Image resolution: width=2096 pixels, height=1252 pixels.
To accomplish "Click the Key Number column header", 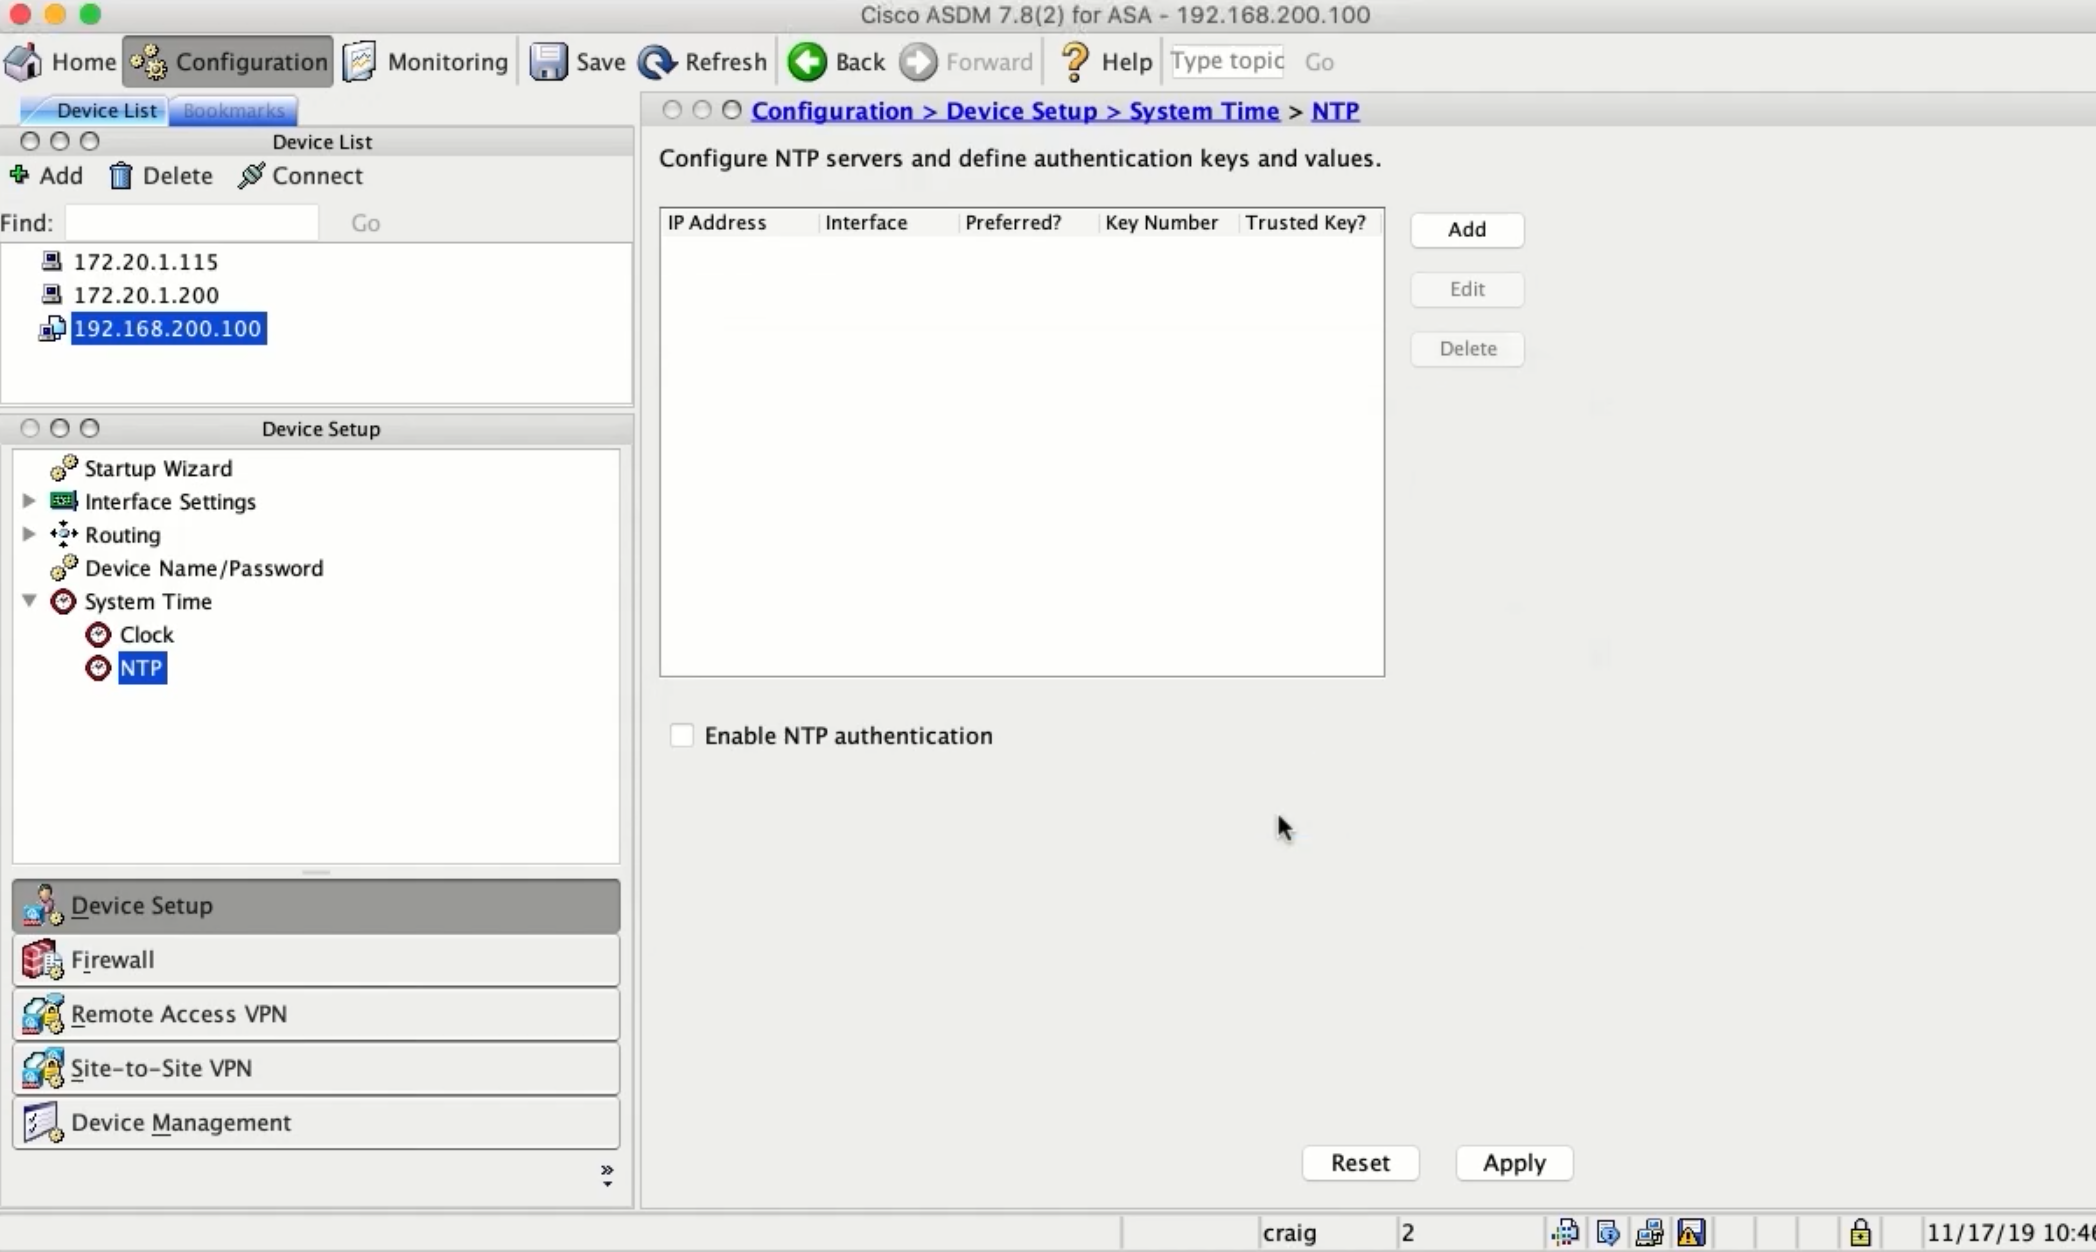I will (1168, 222).
